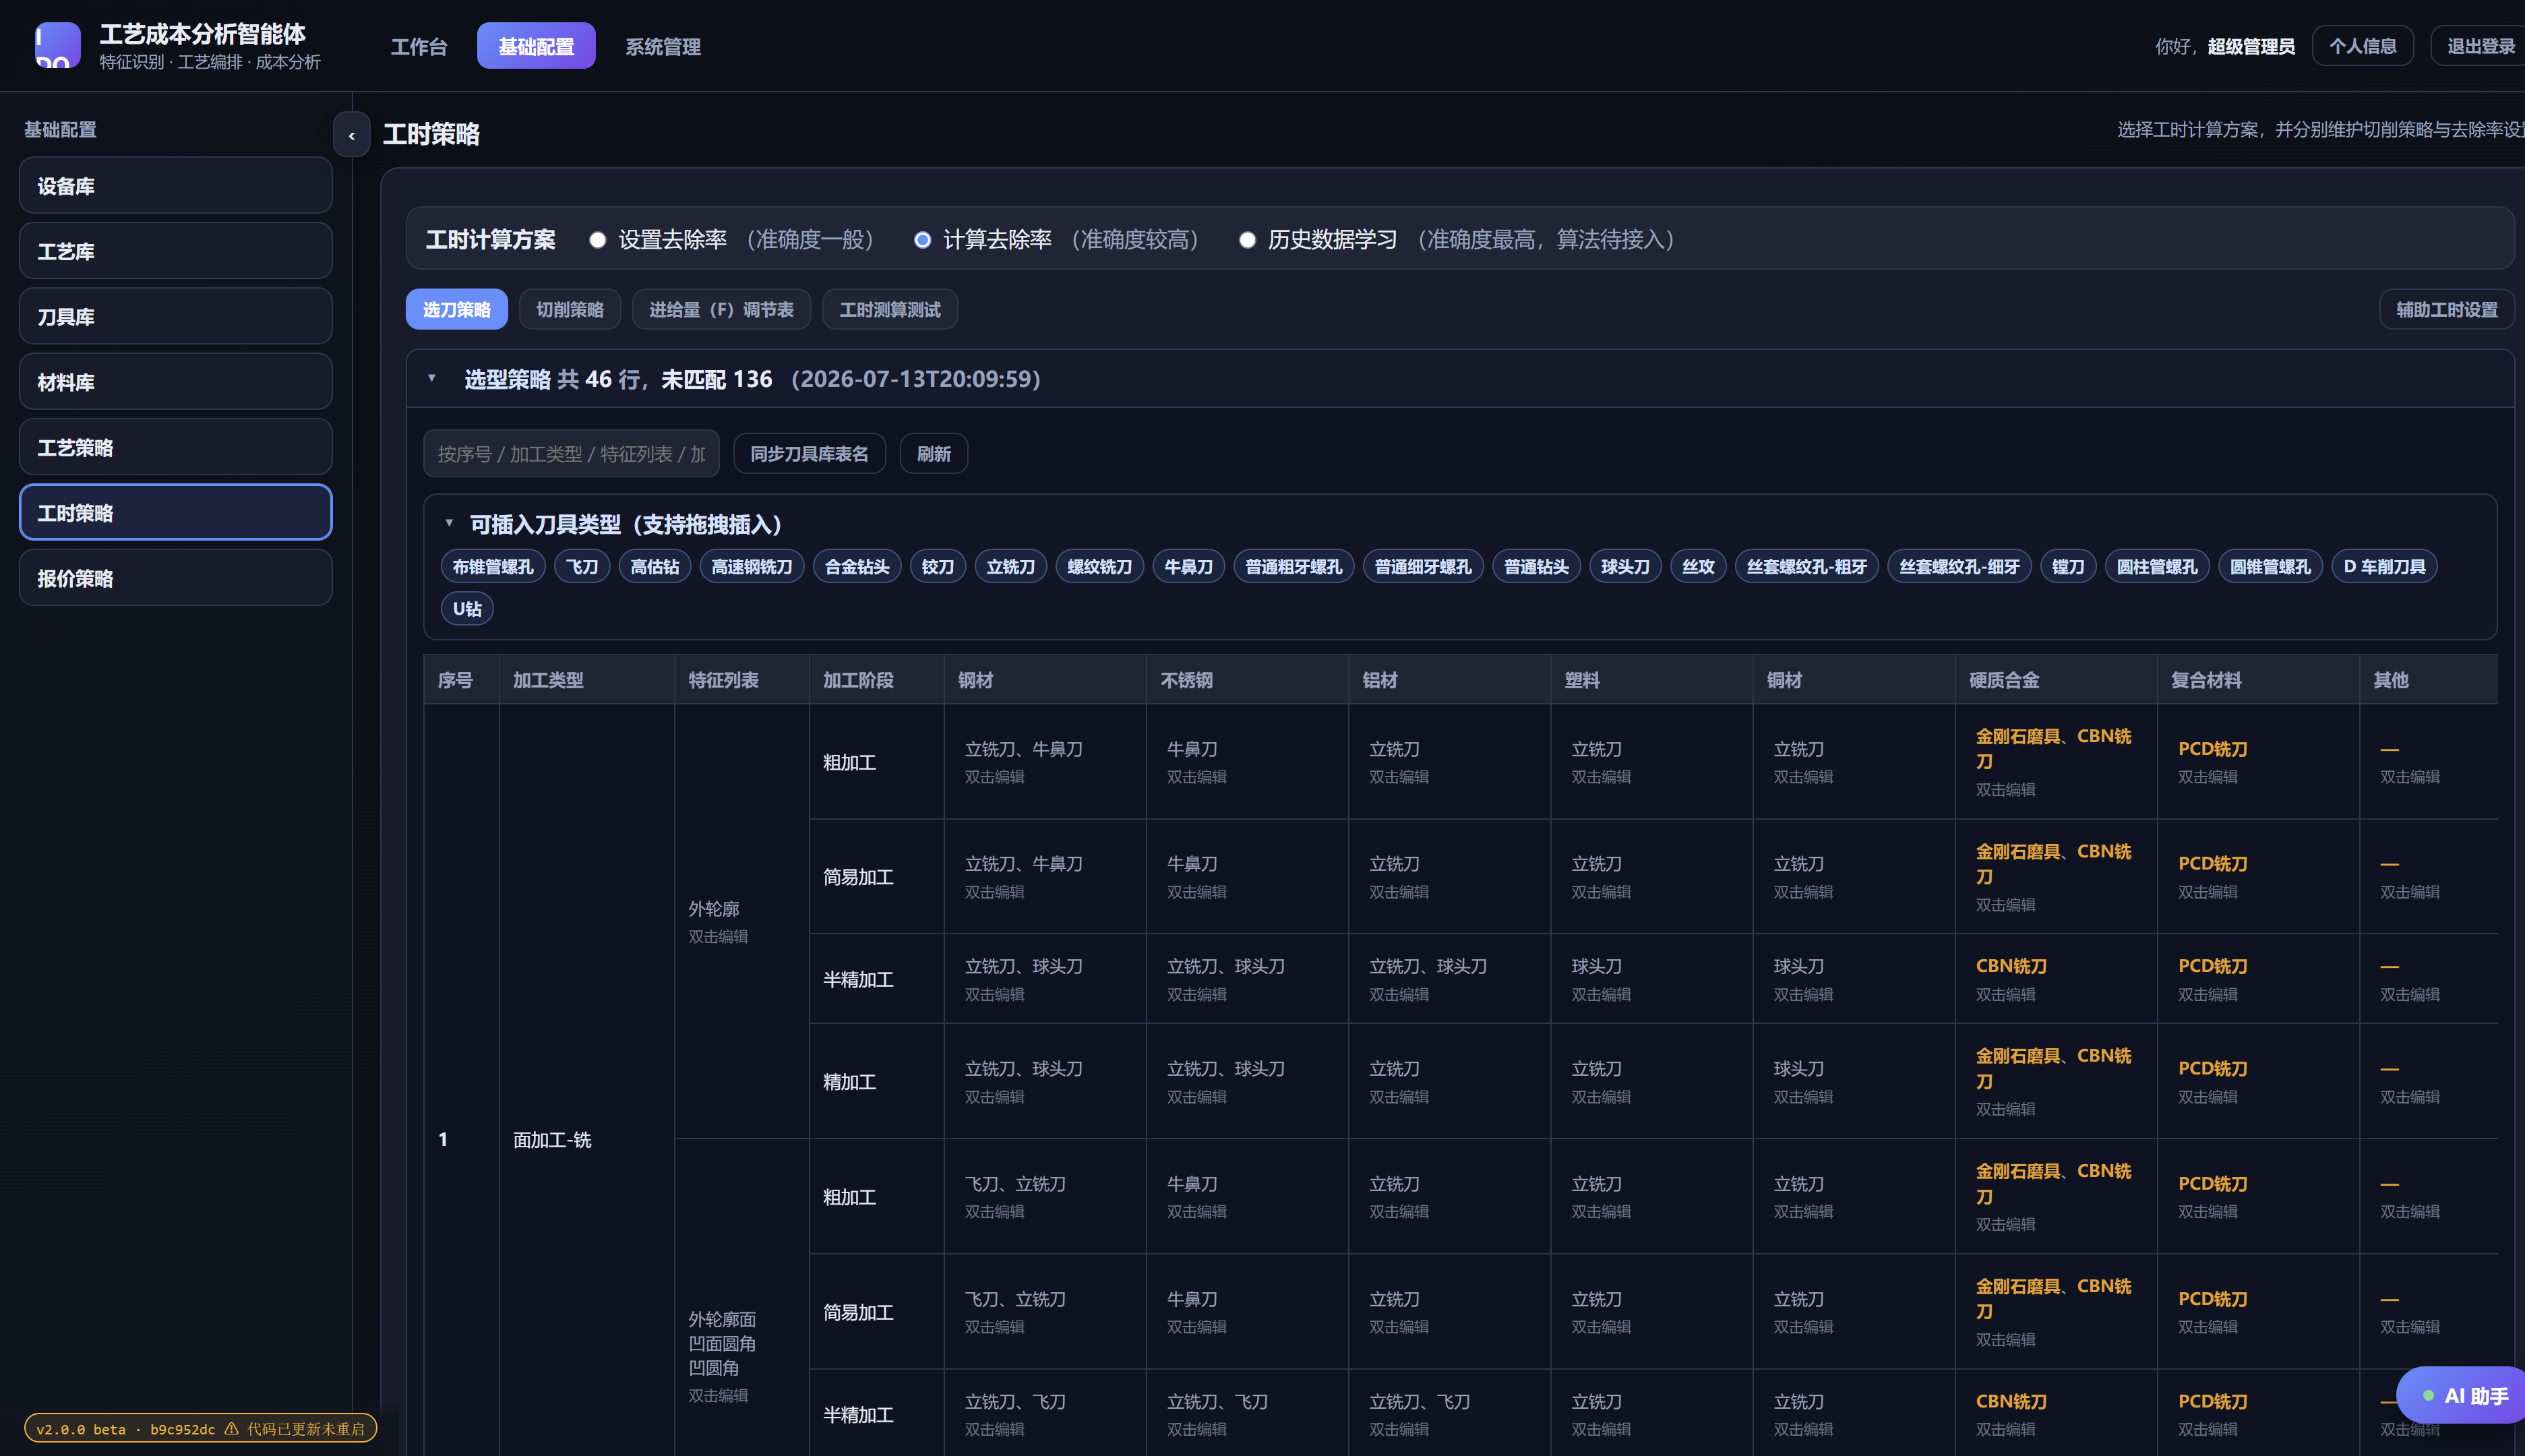
Task: Open 进给量（F）调节表 tab
Action: point(721,310)
